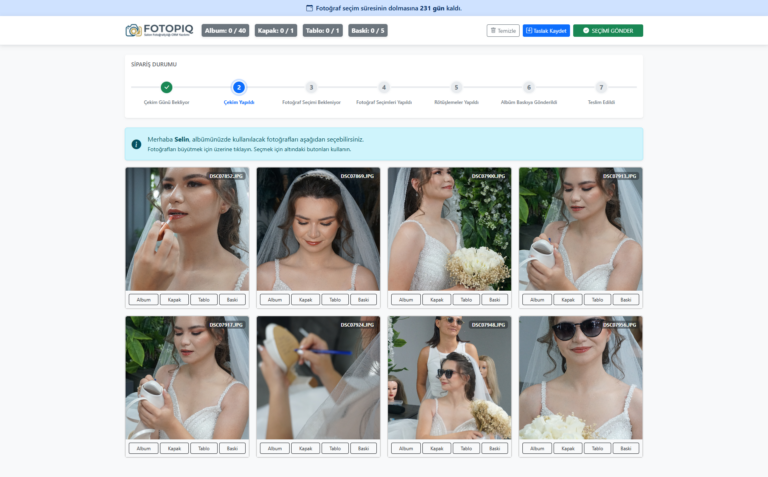
Task: Toggle 'Baskı' for photo DSC07913.JPG
Action: tap(625, 299)
